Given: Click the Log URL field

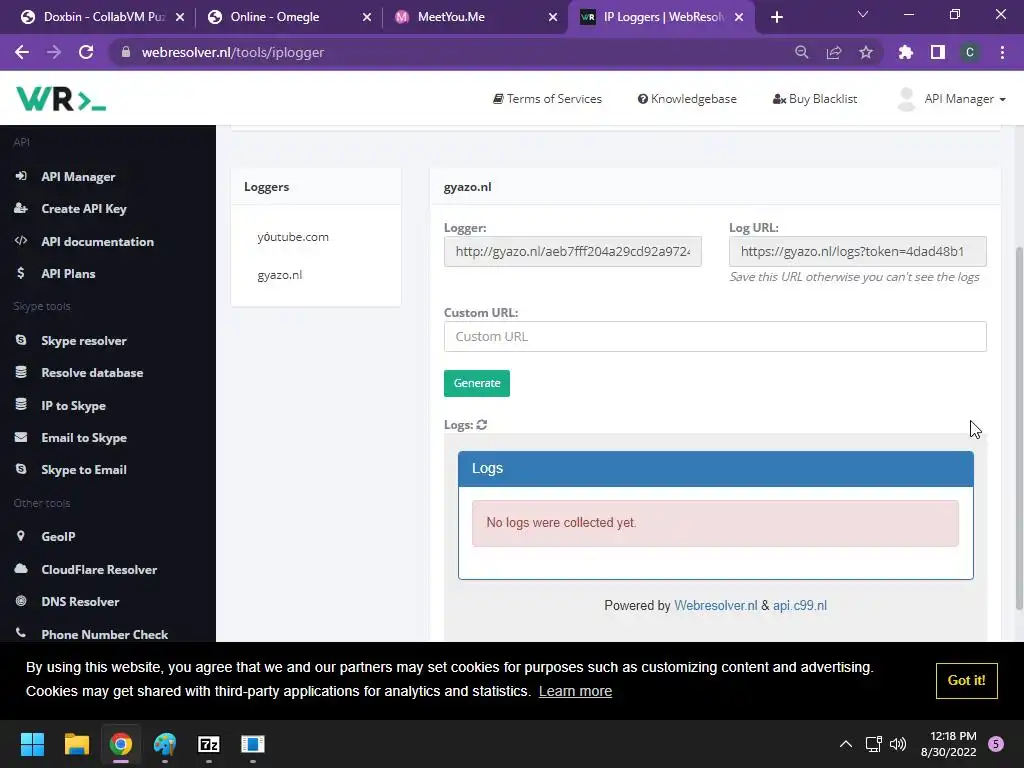Looking at the screenshot, I should click(x=857, y=251).
